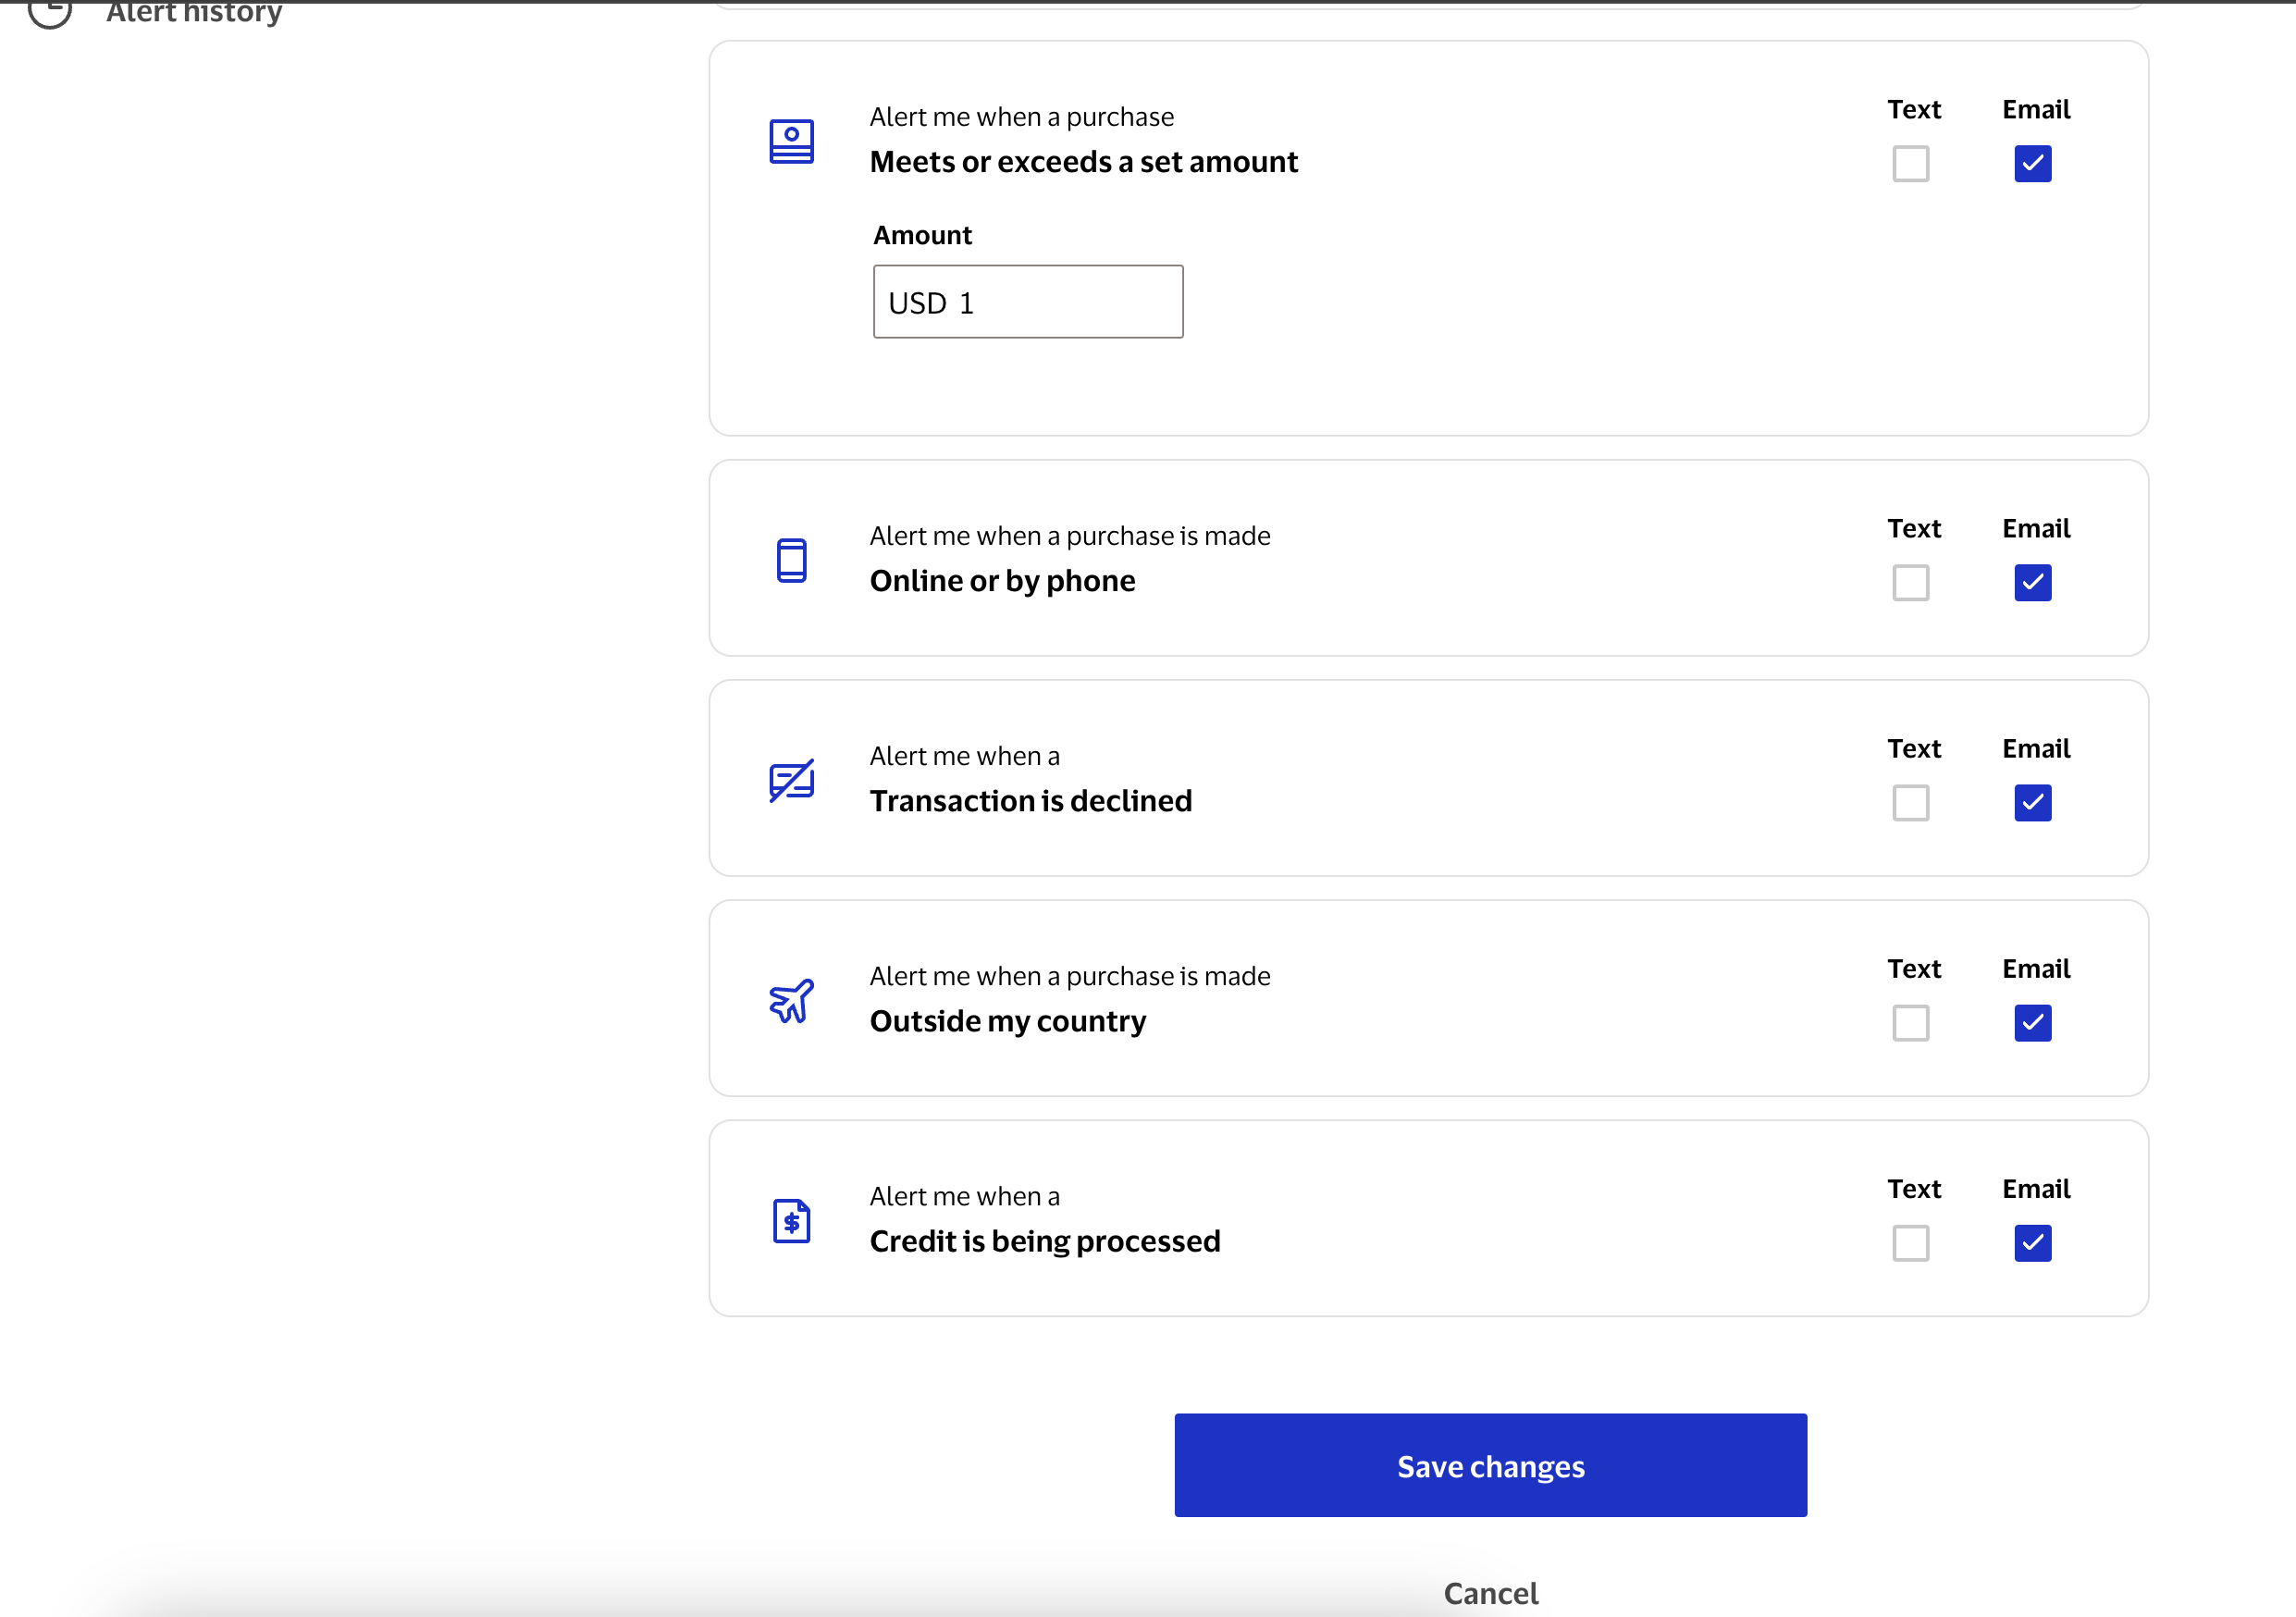Click the Cancel link

click(x=1490, y=1593)
